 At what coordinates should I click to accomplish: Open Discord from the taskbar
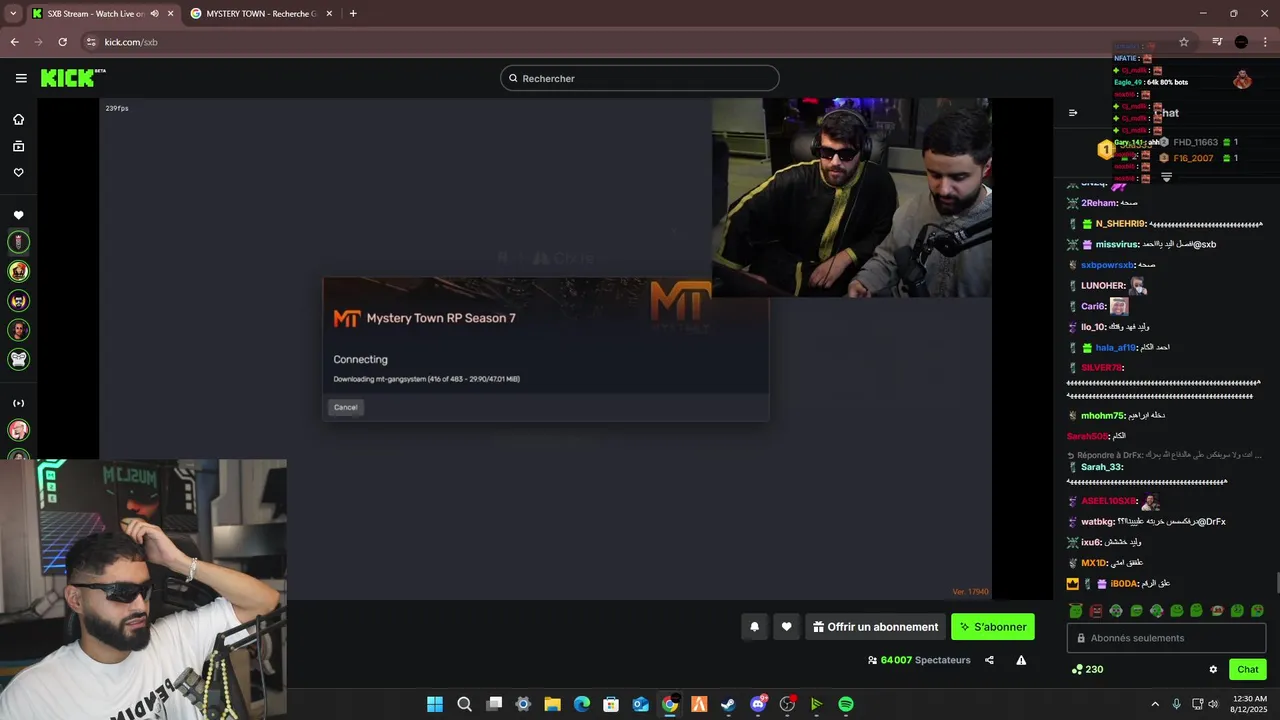click(758, 704)
